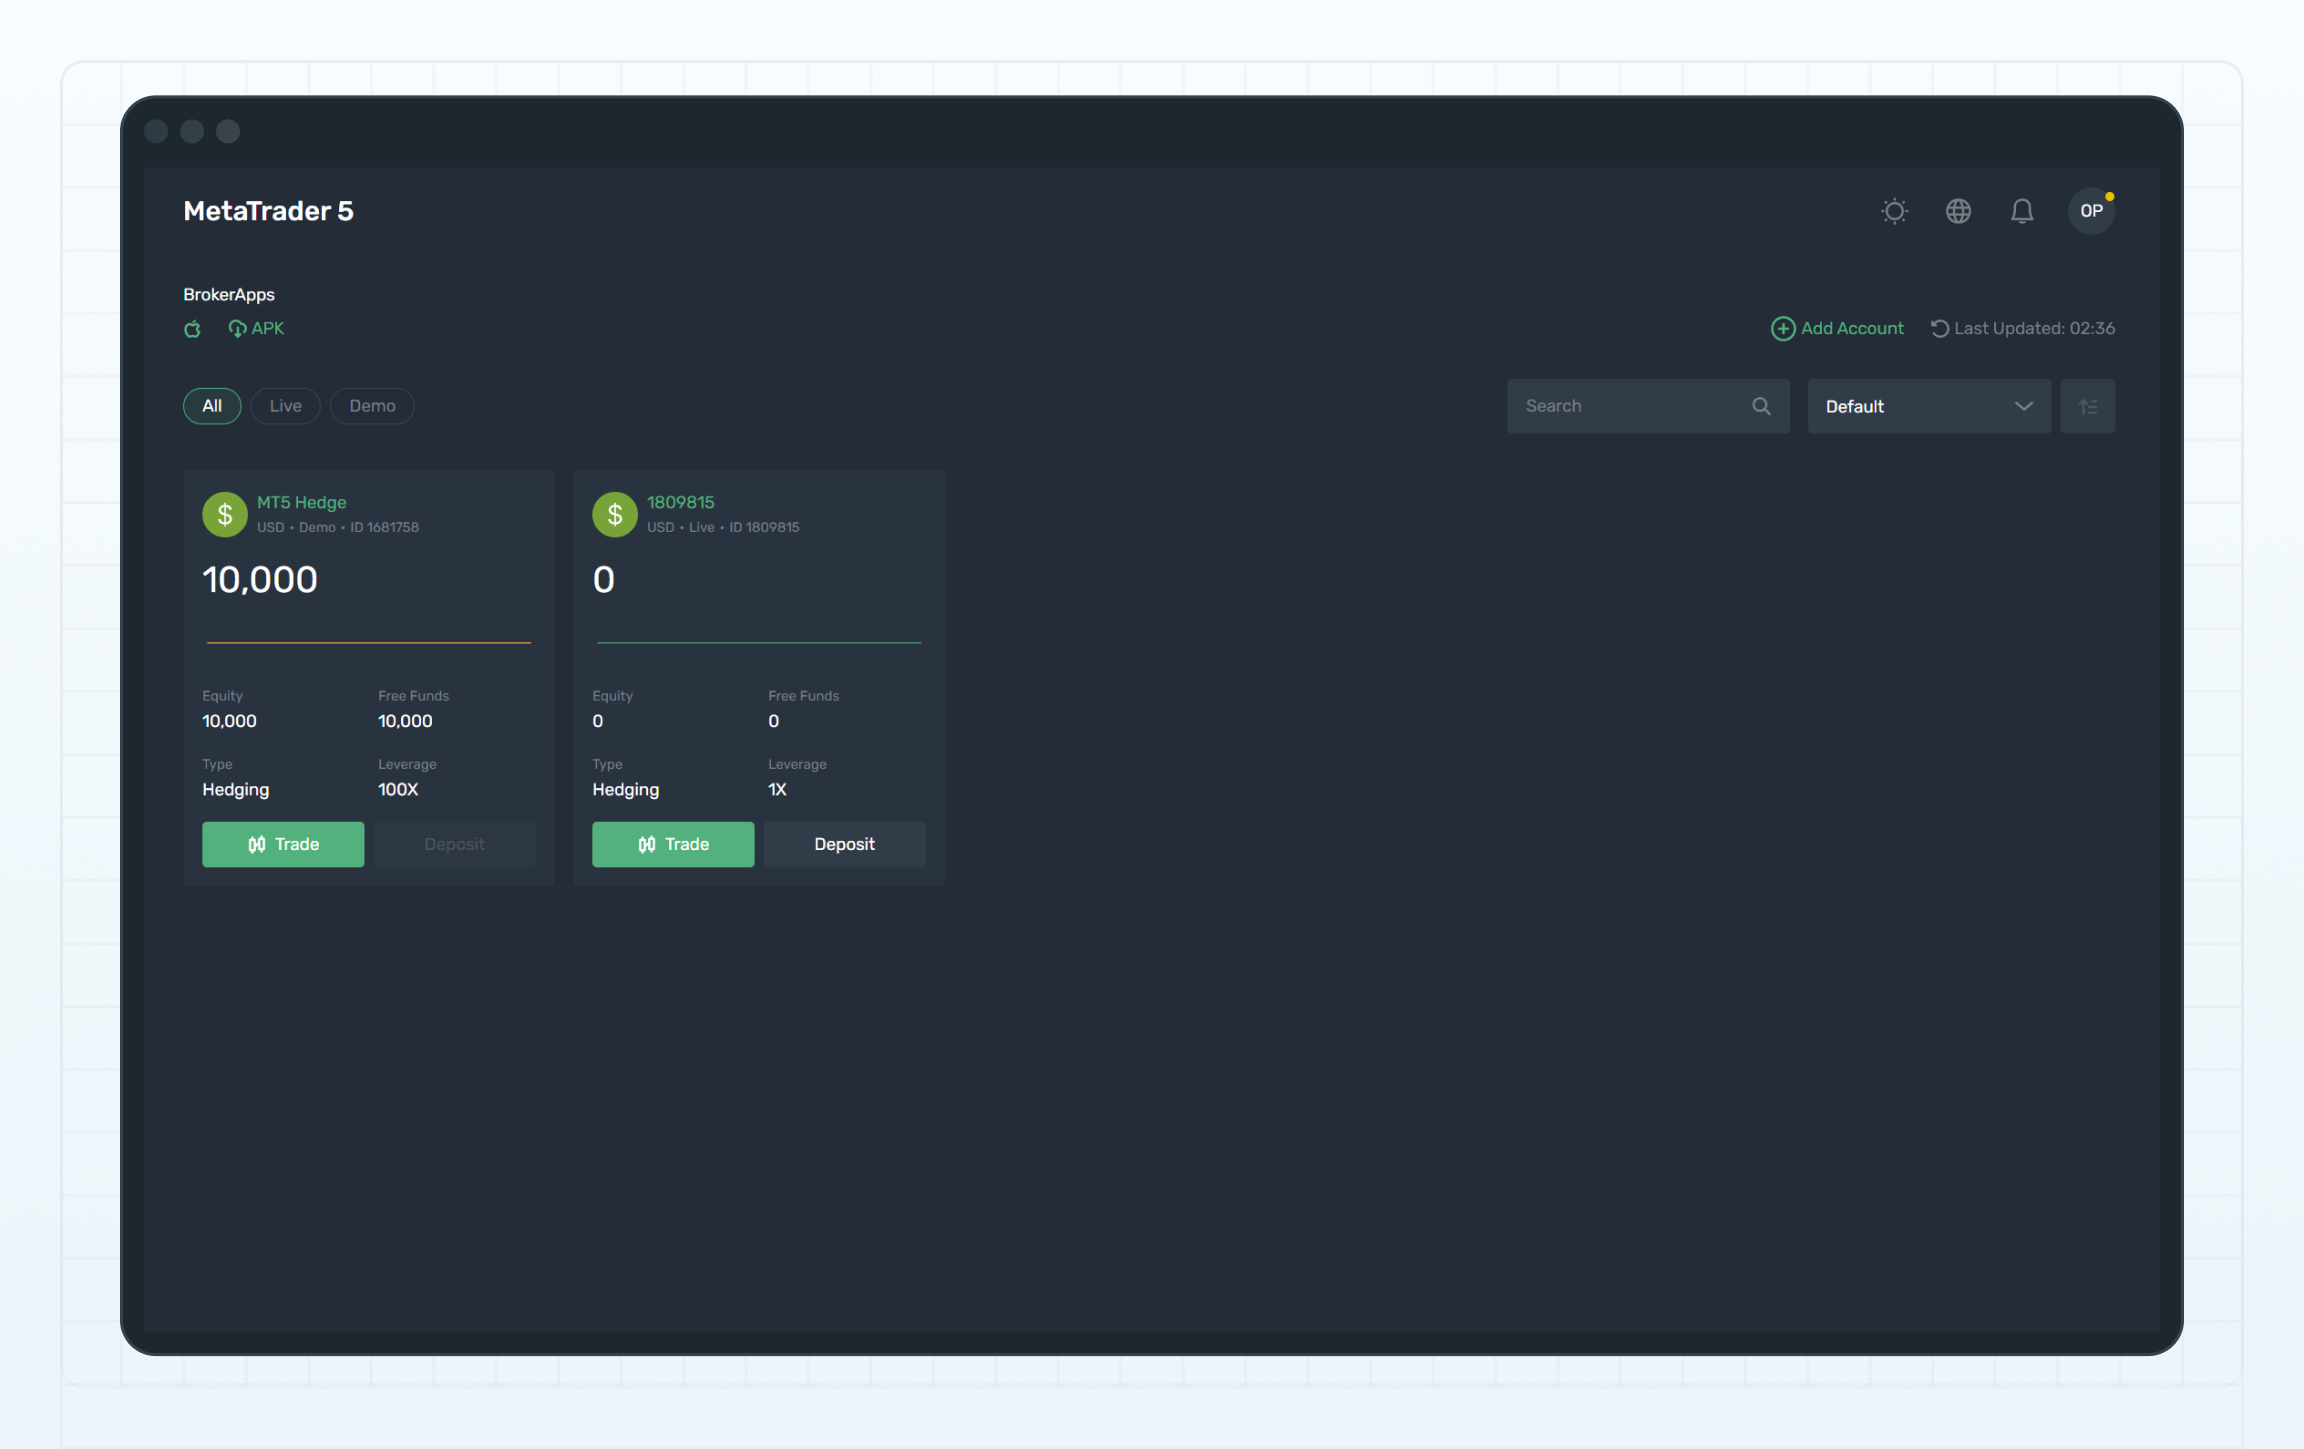The width and height of the screenshot is (2304, 1449).
Task: Click the dollar icon on MT5 Hedge card
Action: 224,514
